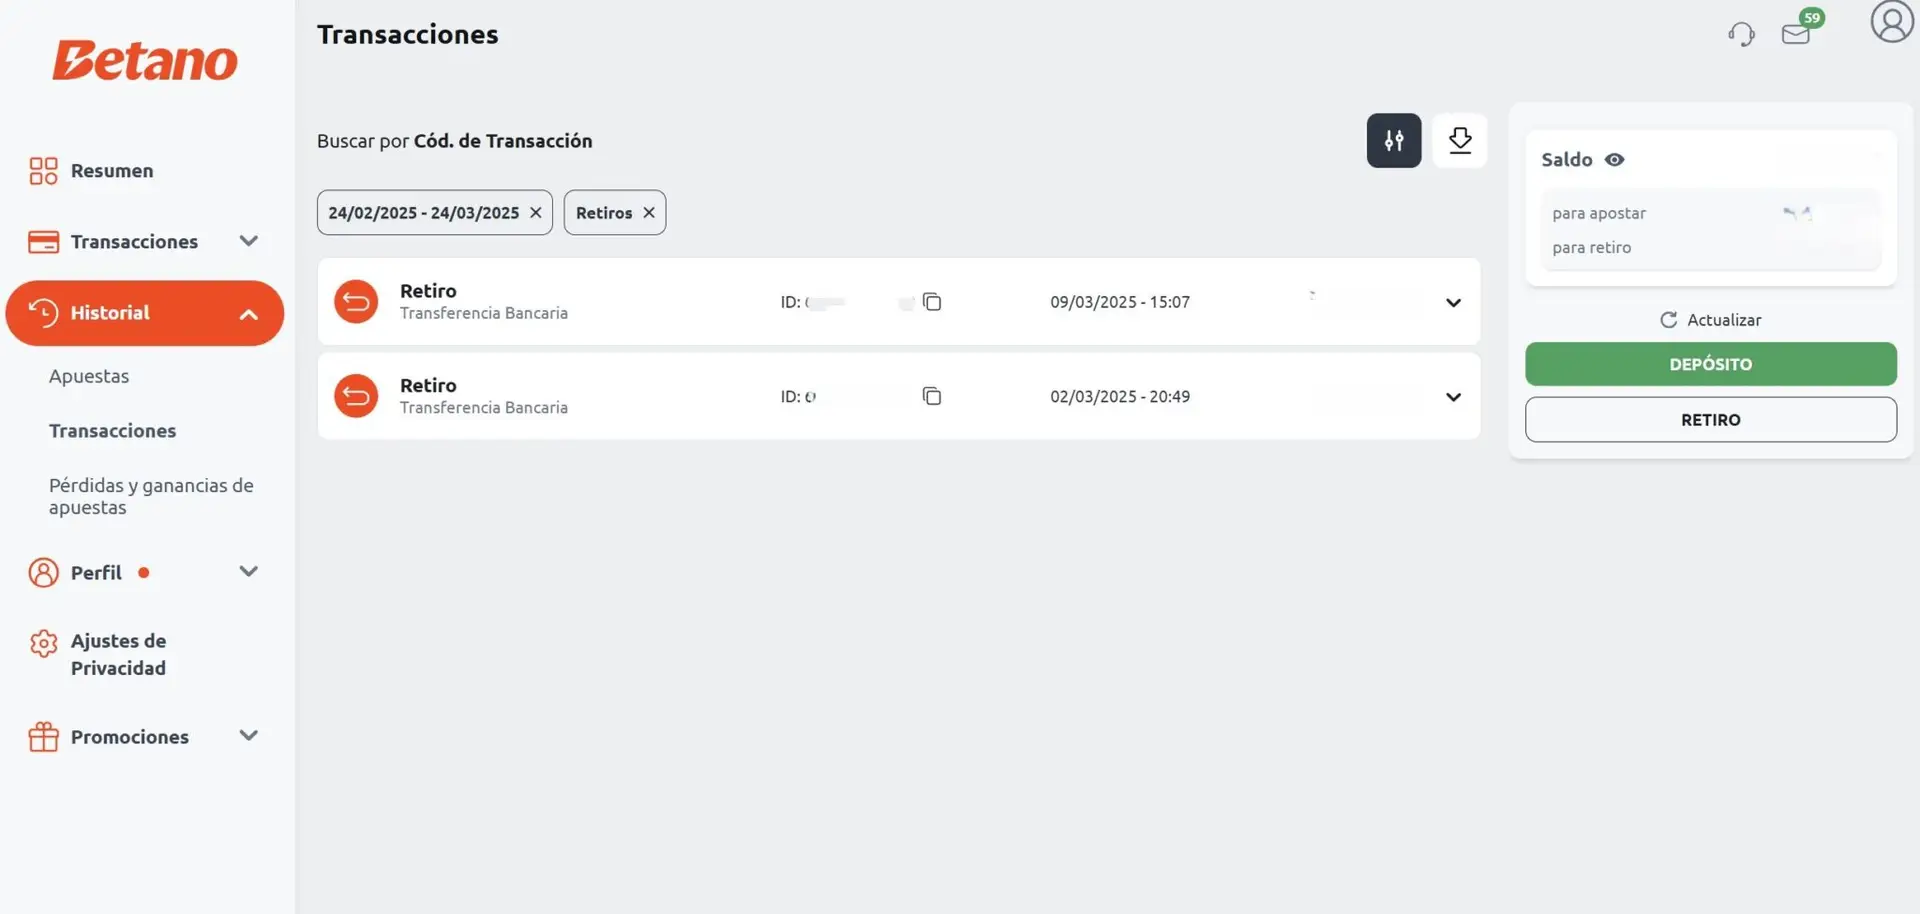Click the Betano logo

145,61
